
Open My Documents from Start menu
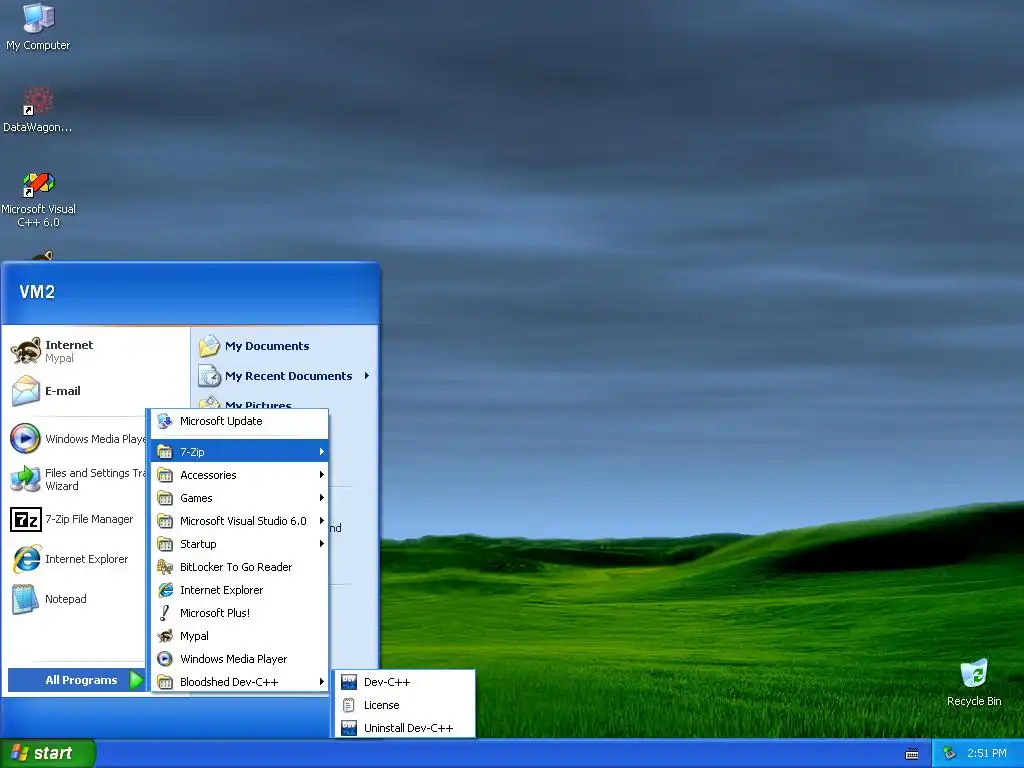pyautogui.click(x=285, y=345)
